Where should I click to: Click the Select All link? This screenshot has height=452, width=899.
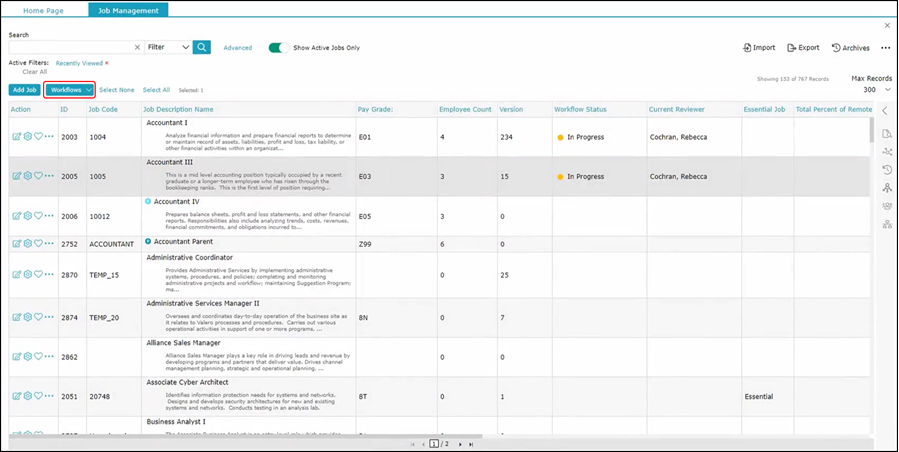156,90
